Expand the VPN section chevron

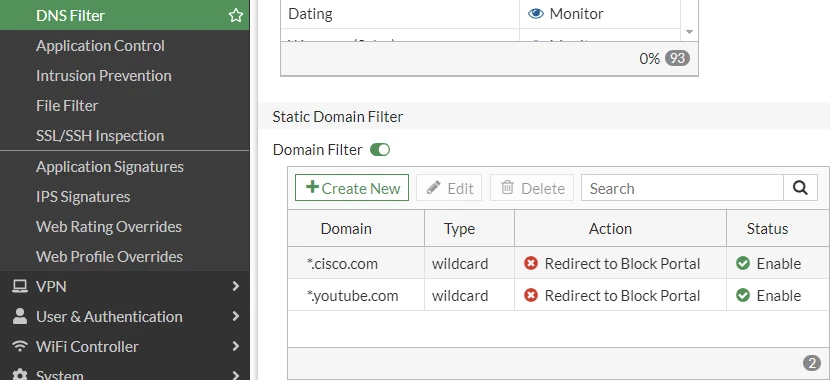pos(236,286)
